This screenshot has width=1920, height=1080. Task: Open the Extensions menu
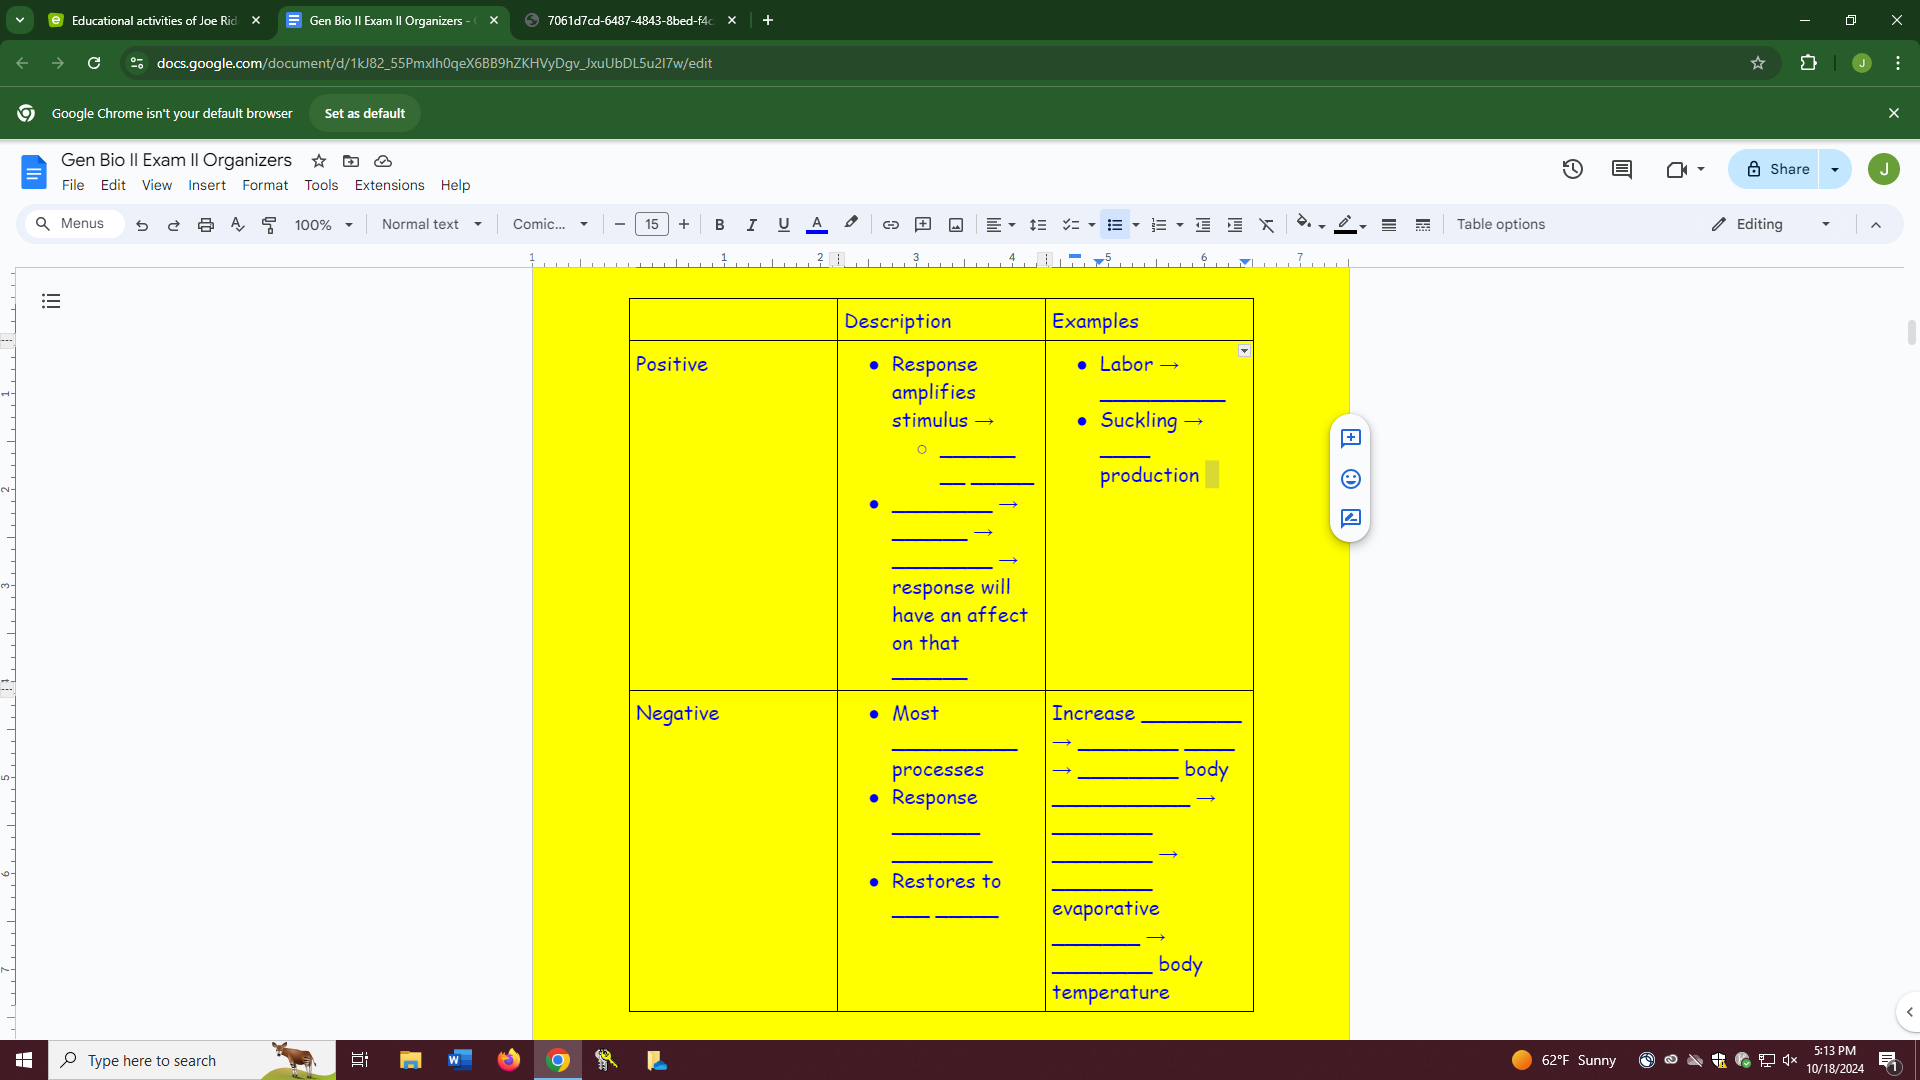(389, 185)
